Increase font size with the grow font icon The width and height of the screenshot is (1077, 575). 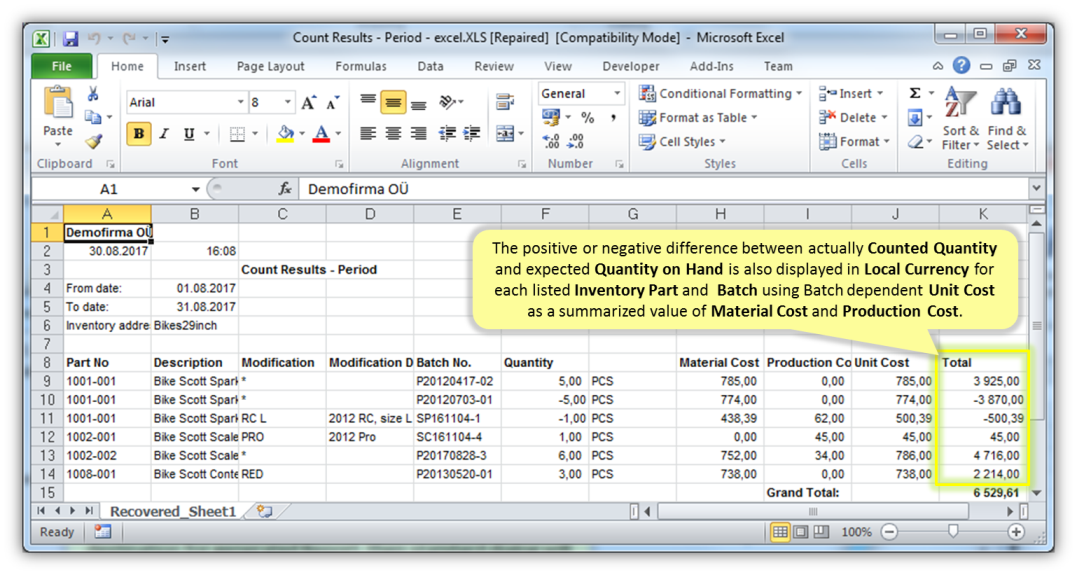click(308, 102)
